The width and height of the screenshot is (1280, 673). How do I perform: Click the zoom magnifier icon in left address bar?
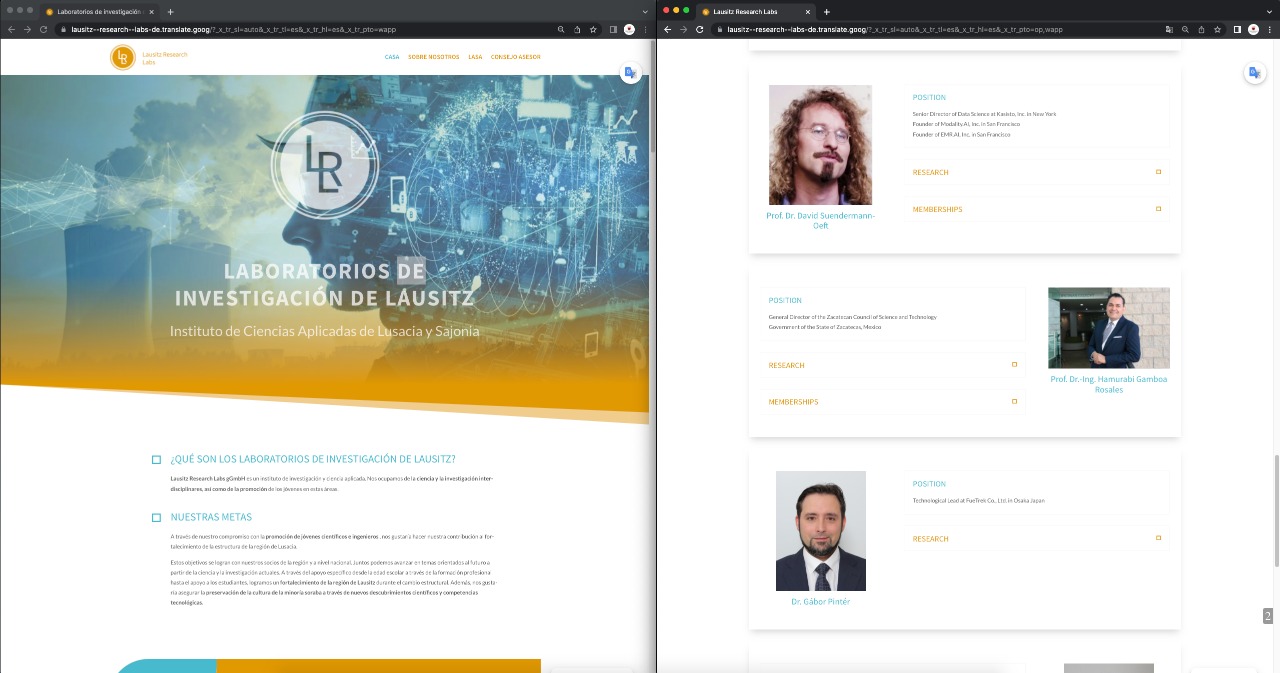[x=561, y=30]
